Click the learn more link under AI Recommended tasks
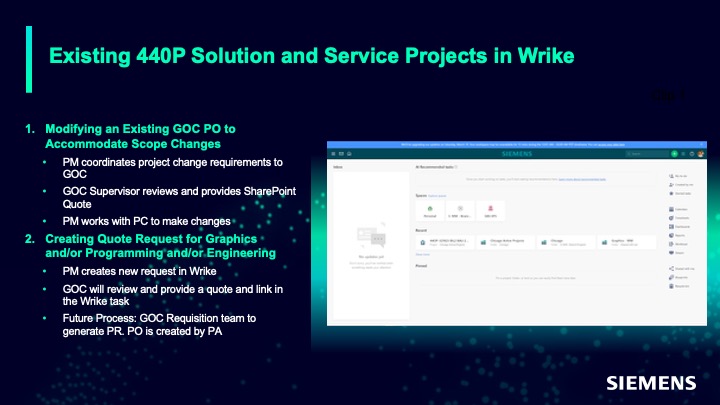 point(582,180)
